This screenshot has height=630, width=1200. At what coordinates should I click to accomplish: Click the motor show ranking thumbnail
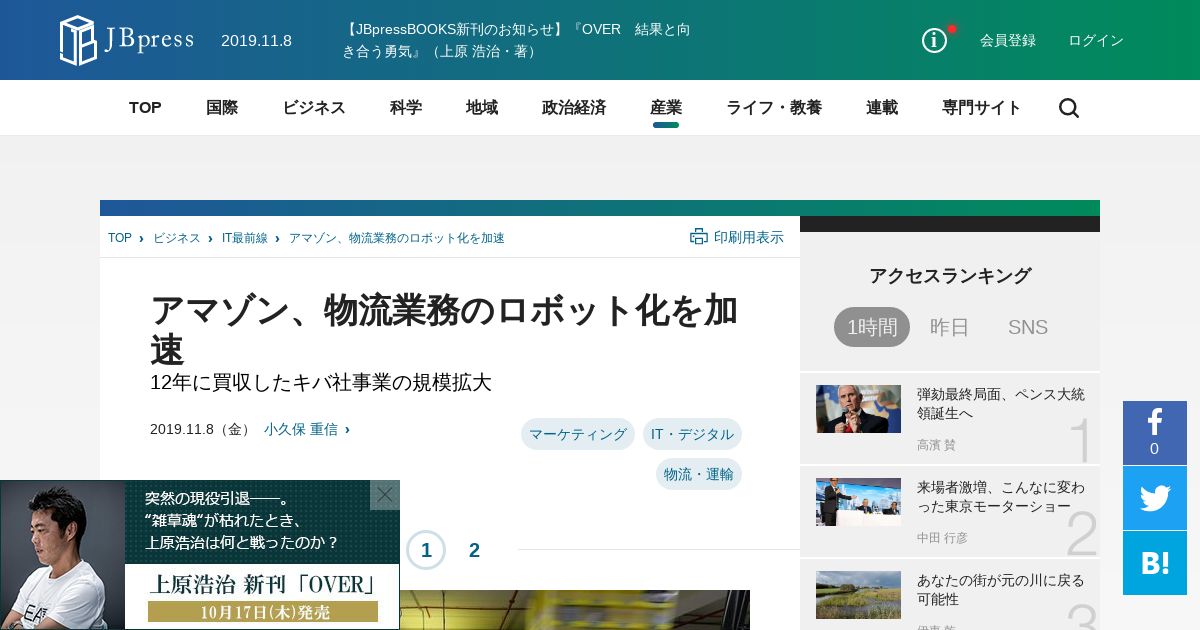858,502
